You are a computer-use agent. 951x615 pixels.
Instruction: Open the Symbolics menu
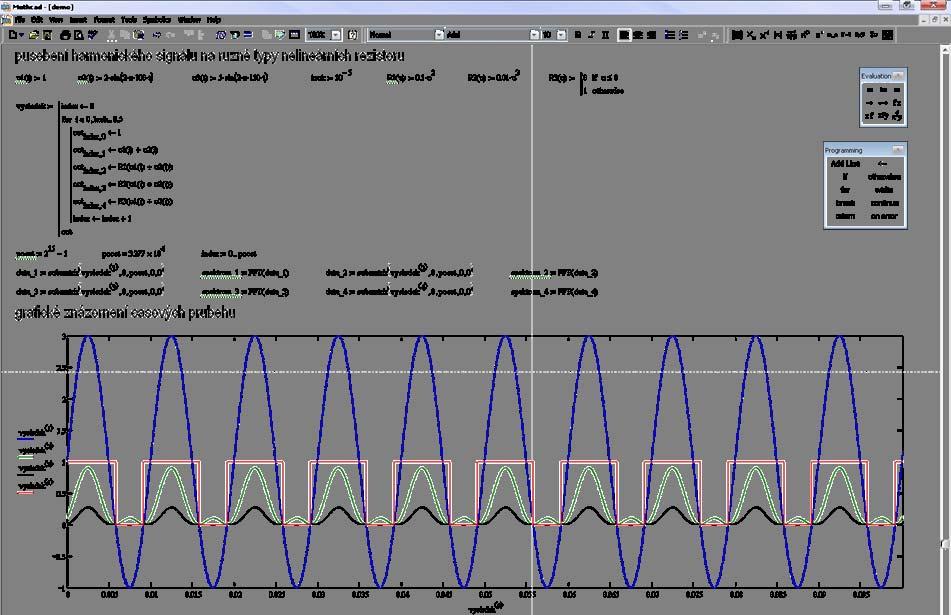(157, 20)
